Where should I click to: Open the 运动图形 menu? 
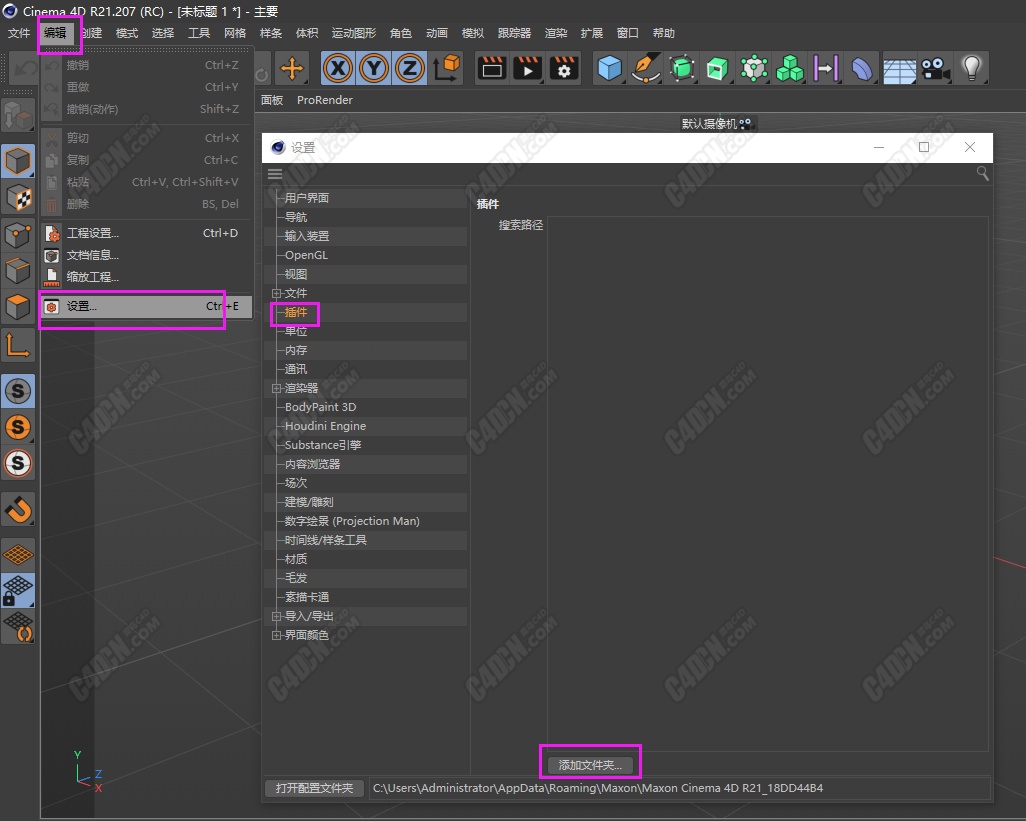pos(353,33)
